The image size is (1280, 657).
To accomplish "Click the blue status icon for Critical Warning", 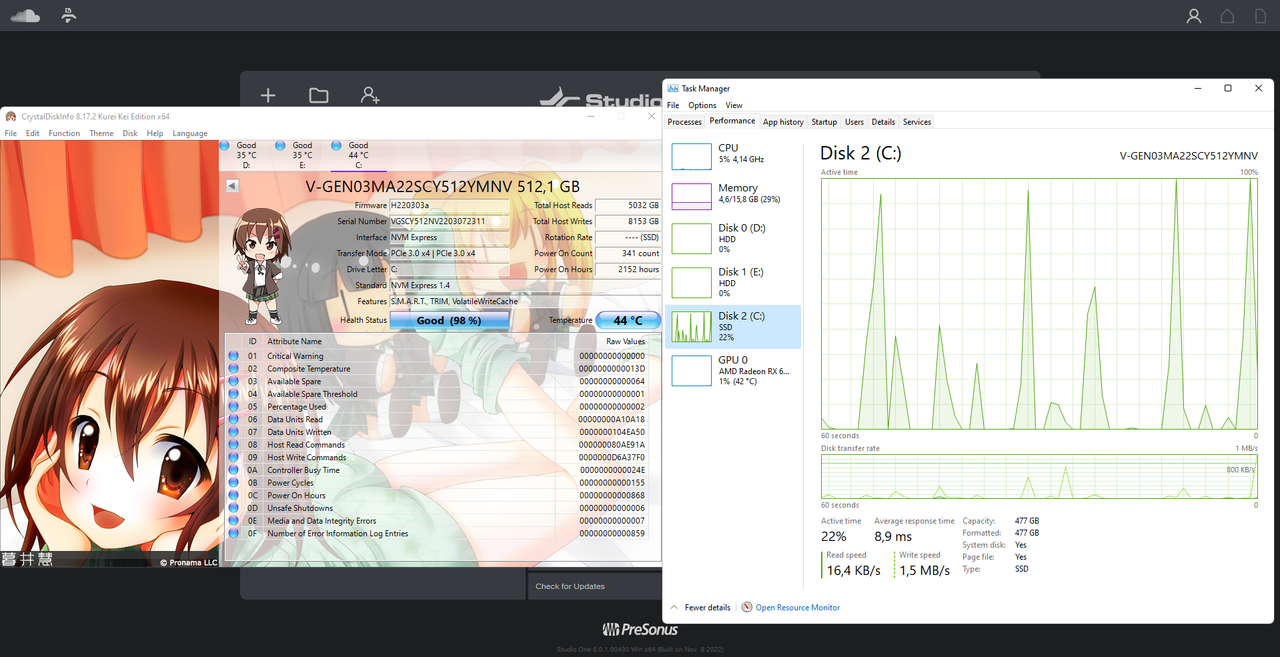I will click(x=233, y=356).
